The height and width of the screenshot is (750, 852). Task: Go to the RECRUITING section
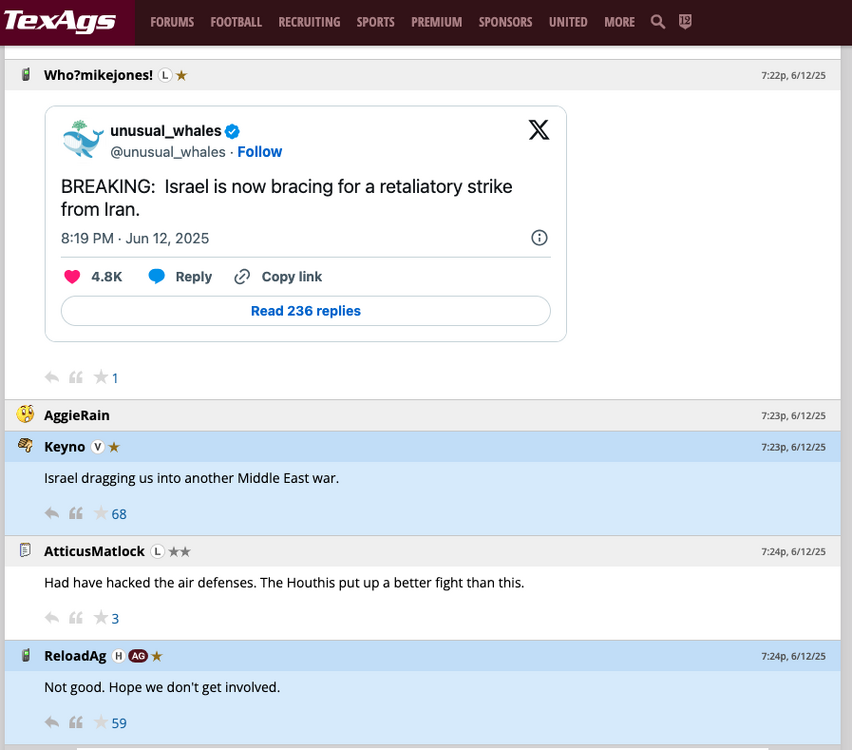coord(309,22)
